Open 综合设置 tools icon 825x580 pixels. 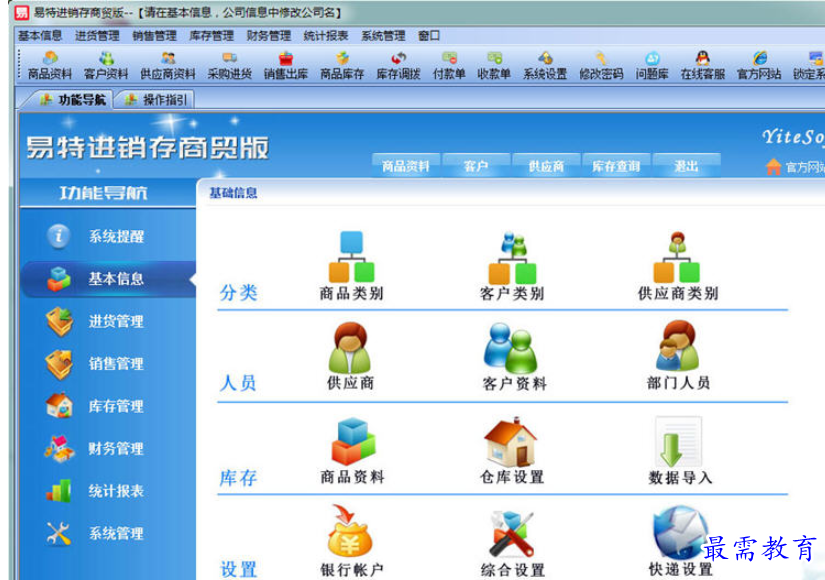pos(512,543)
